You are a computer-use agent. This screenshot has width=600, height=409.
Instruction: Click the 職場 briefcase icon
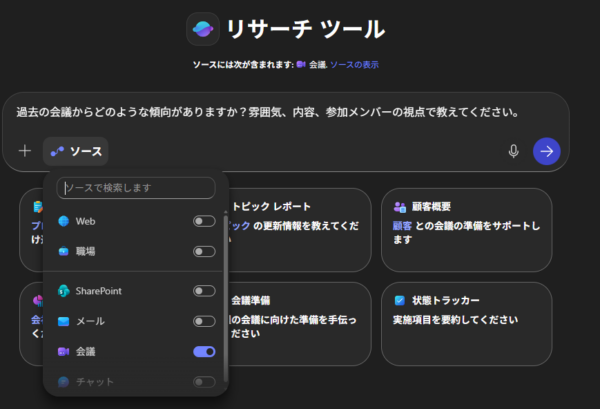(64, 251)
